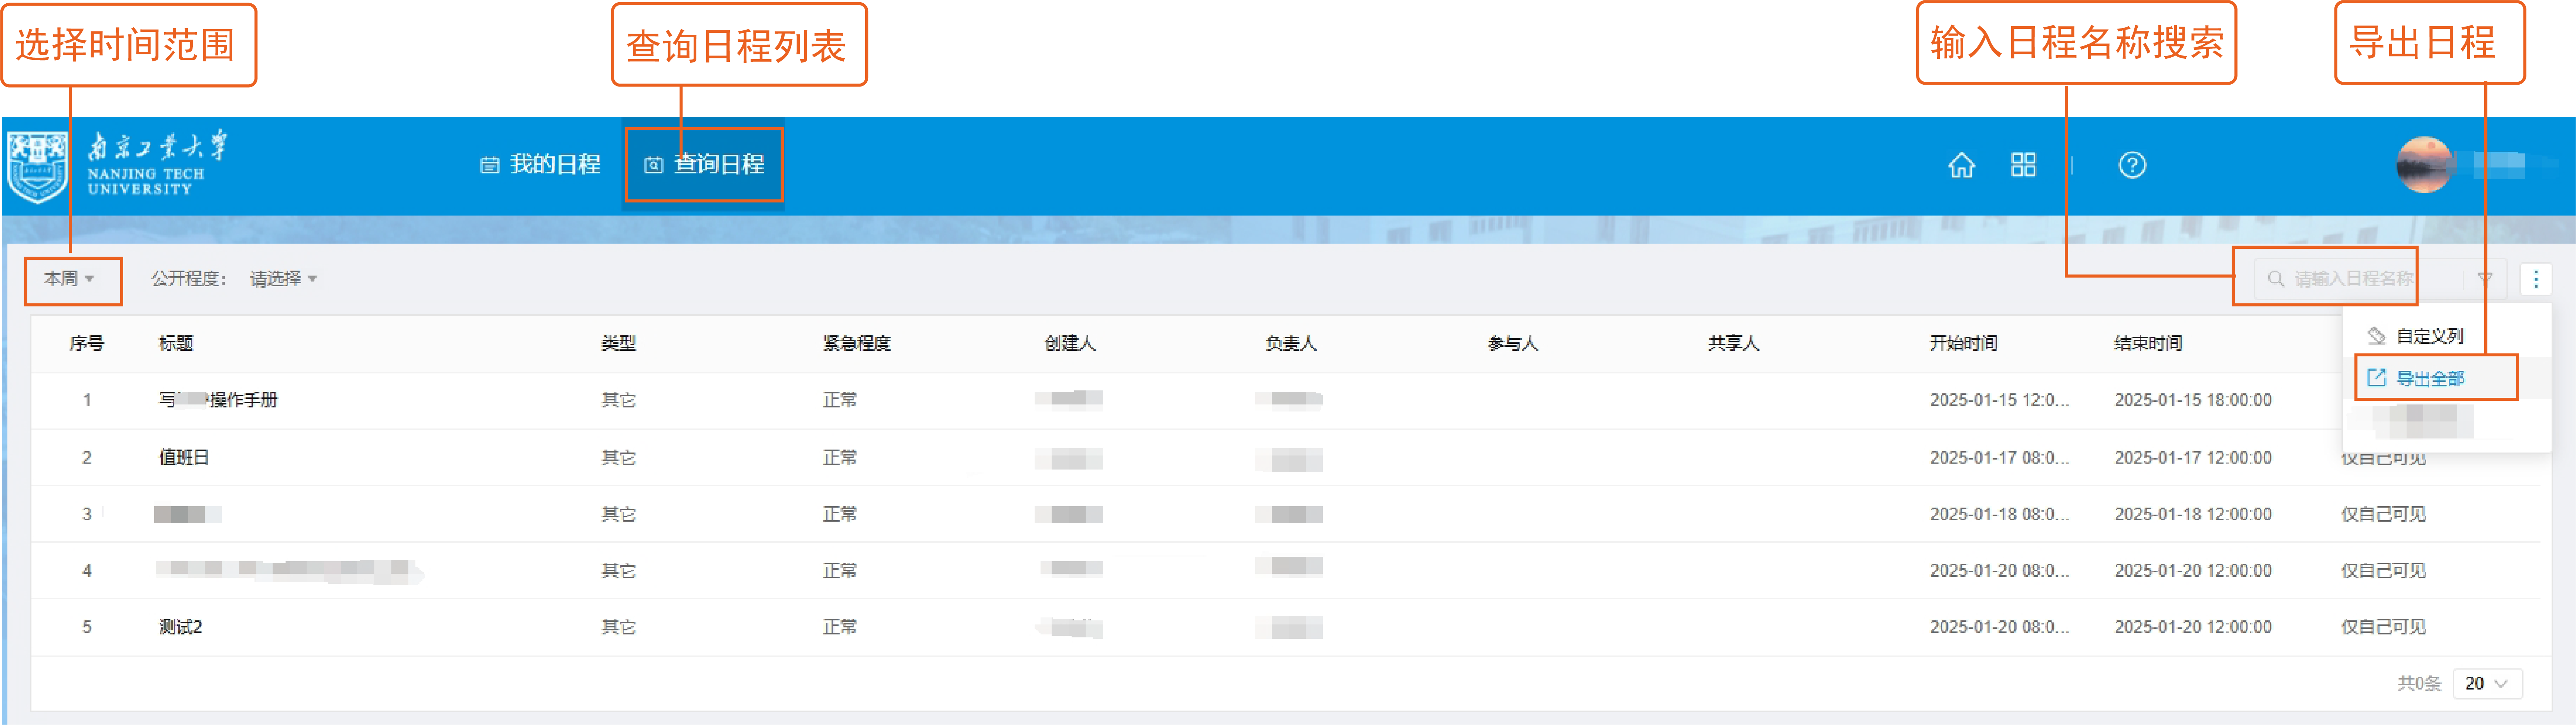Click the 标题 column header

pyautogui.click(x=176, y=343)
